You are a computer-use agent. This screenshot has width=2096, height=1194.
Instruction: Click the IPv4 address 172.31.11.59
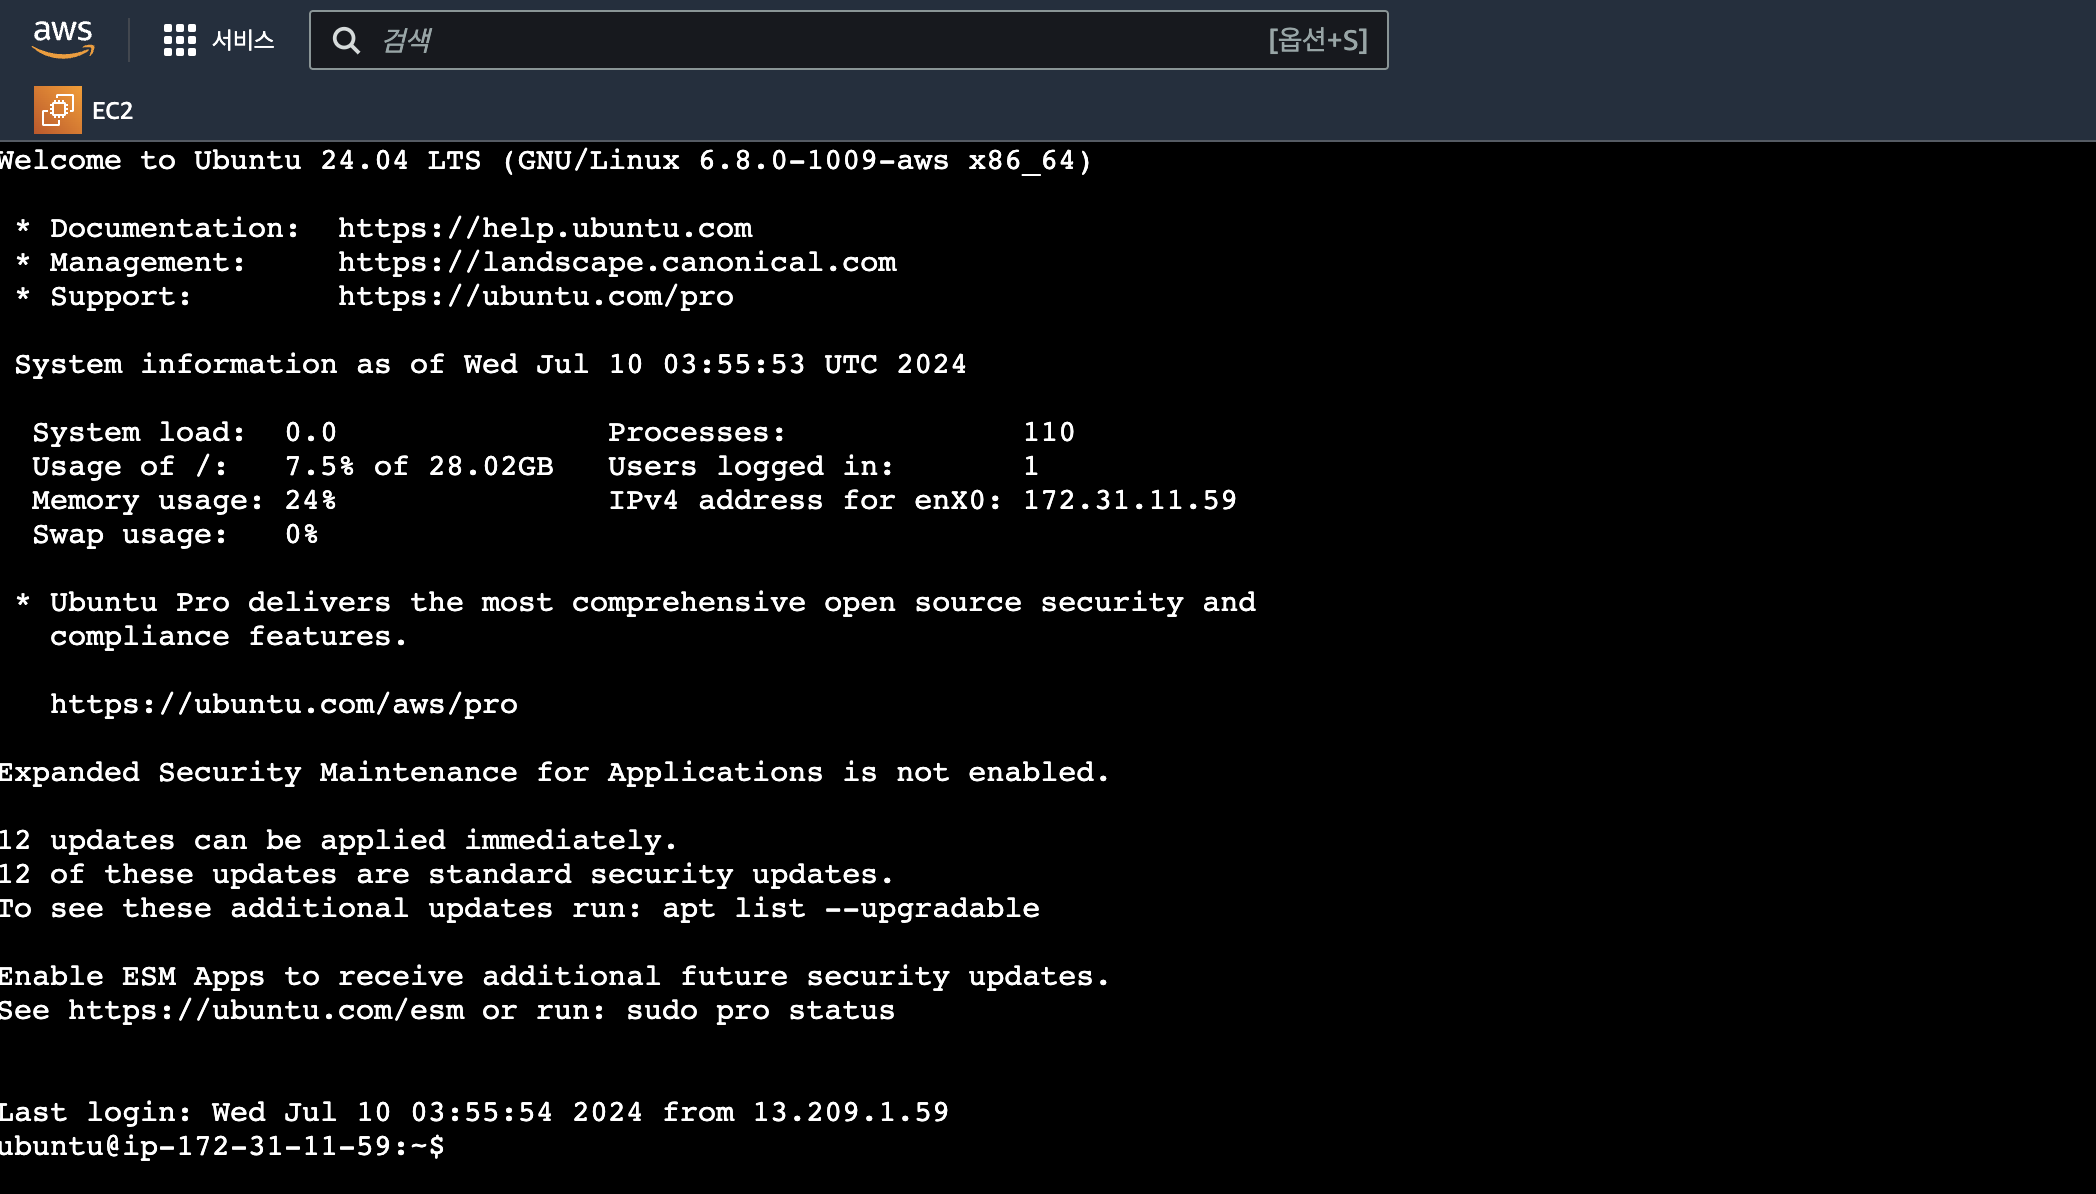(x=1129, y=500)
